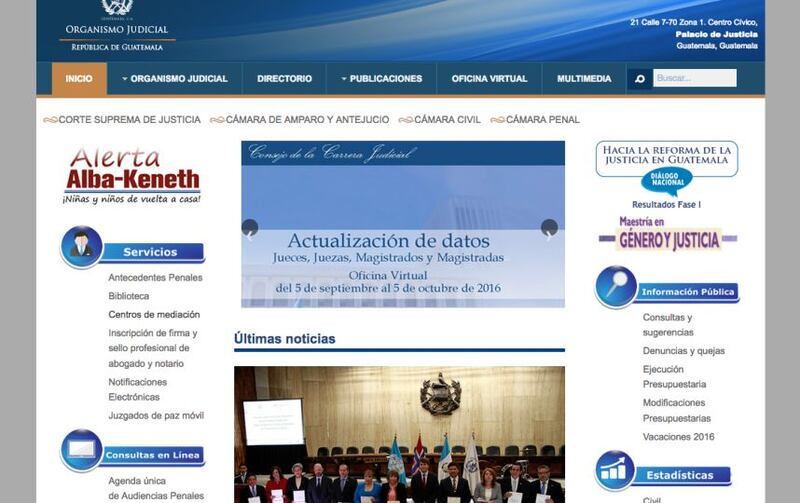Screen dimensions: 800x503
Task: Open Centros de mediación link
Action: click(x=154, y=314)
